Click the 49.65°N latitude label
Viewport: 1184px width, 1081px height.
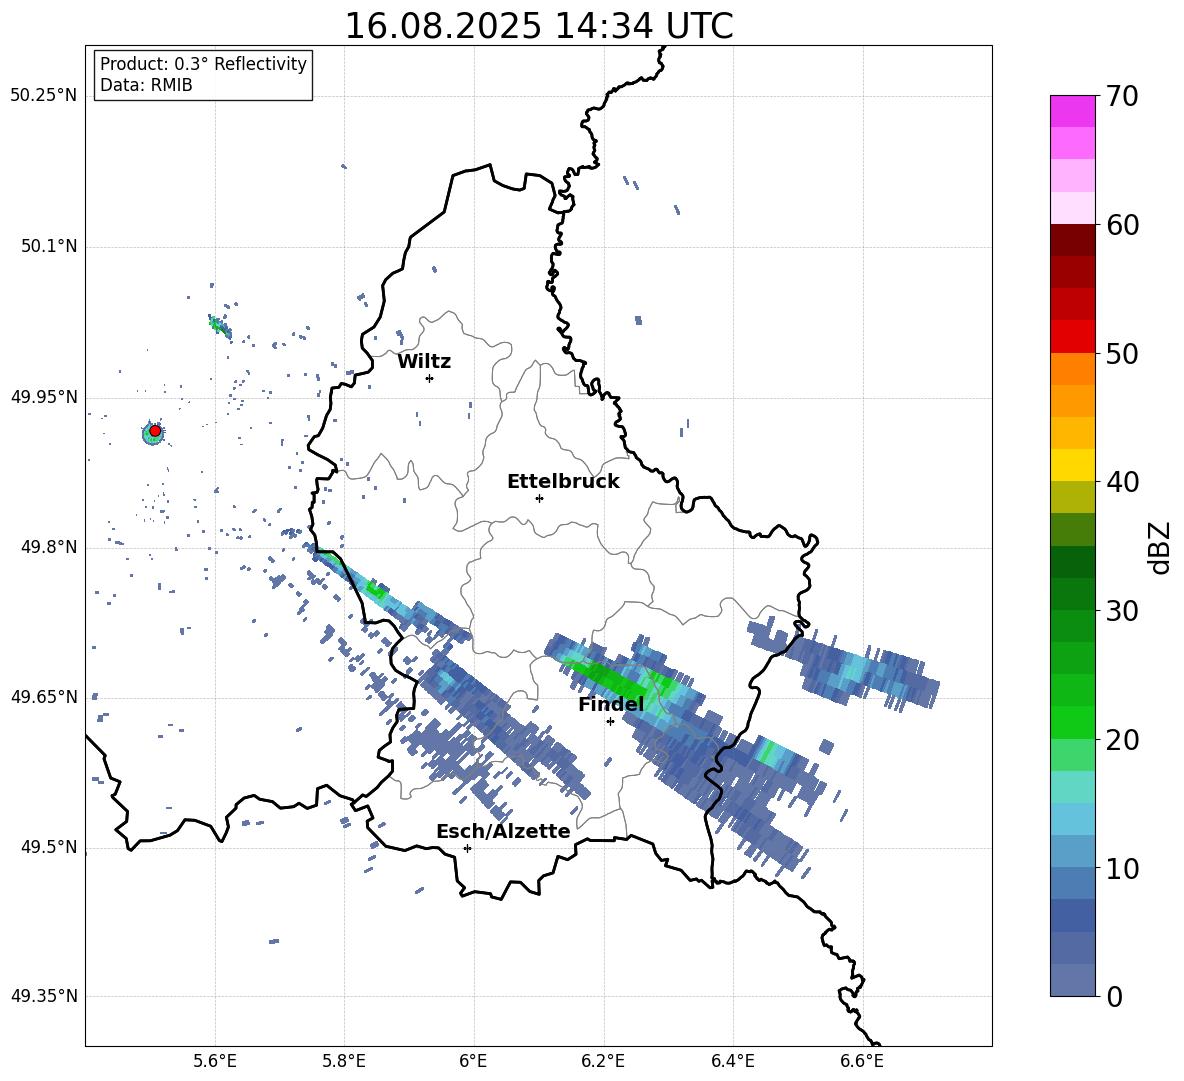coord(44,697)
